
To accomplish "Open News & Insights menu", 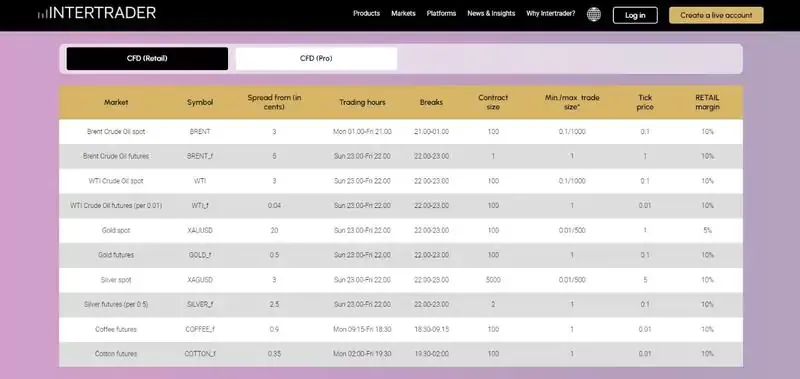I will click(491, 14).
